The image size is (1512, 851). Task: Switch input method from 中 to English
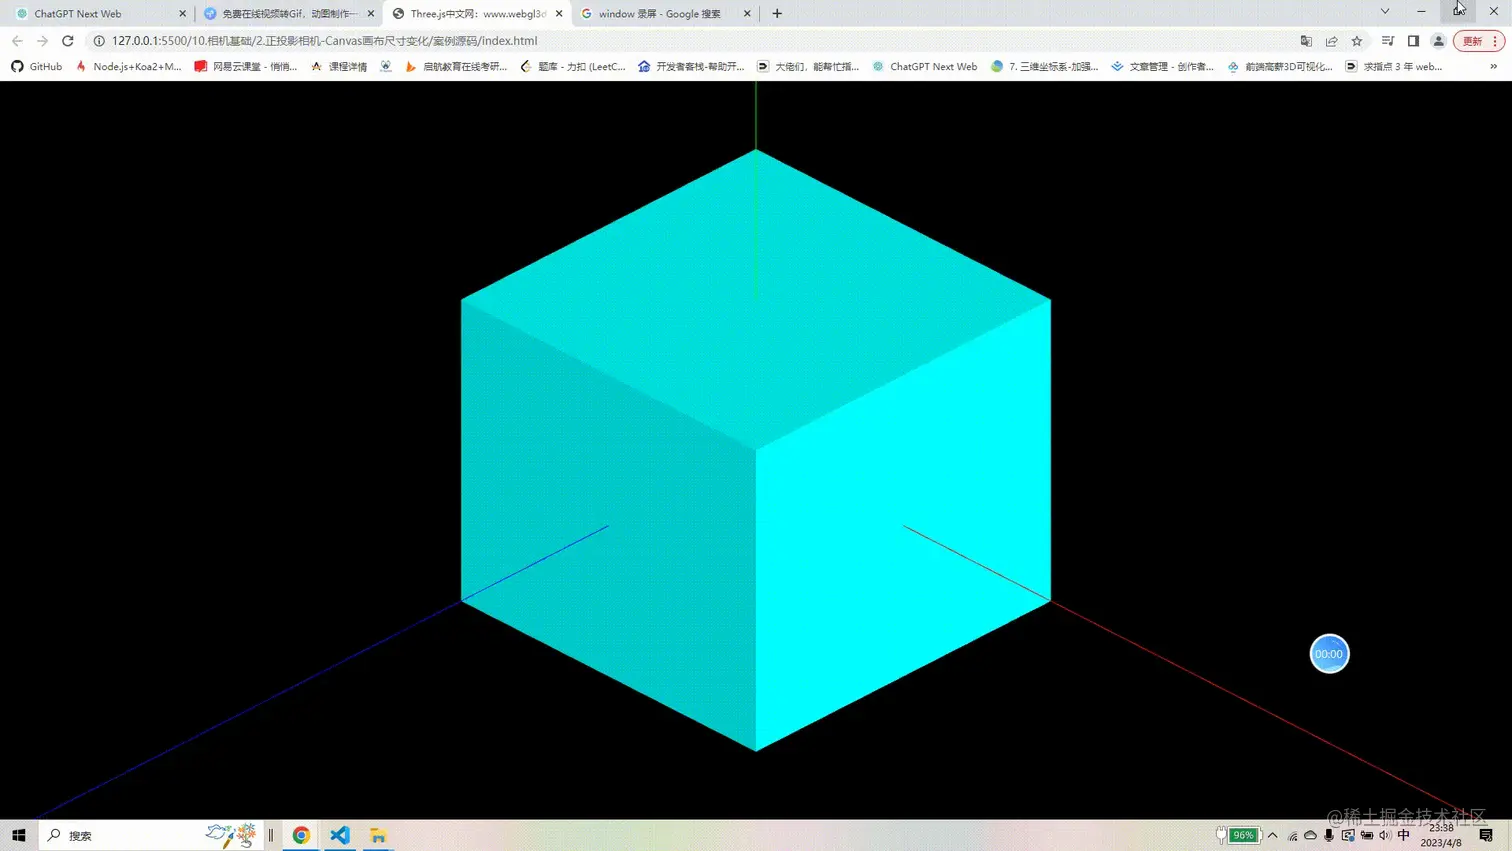point(1403,835)
